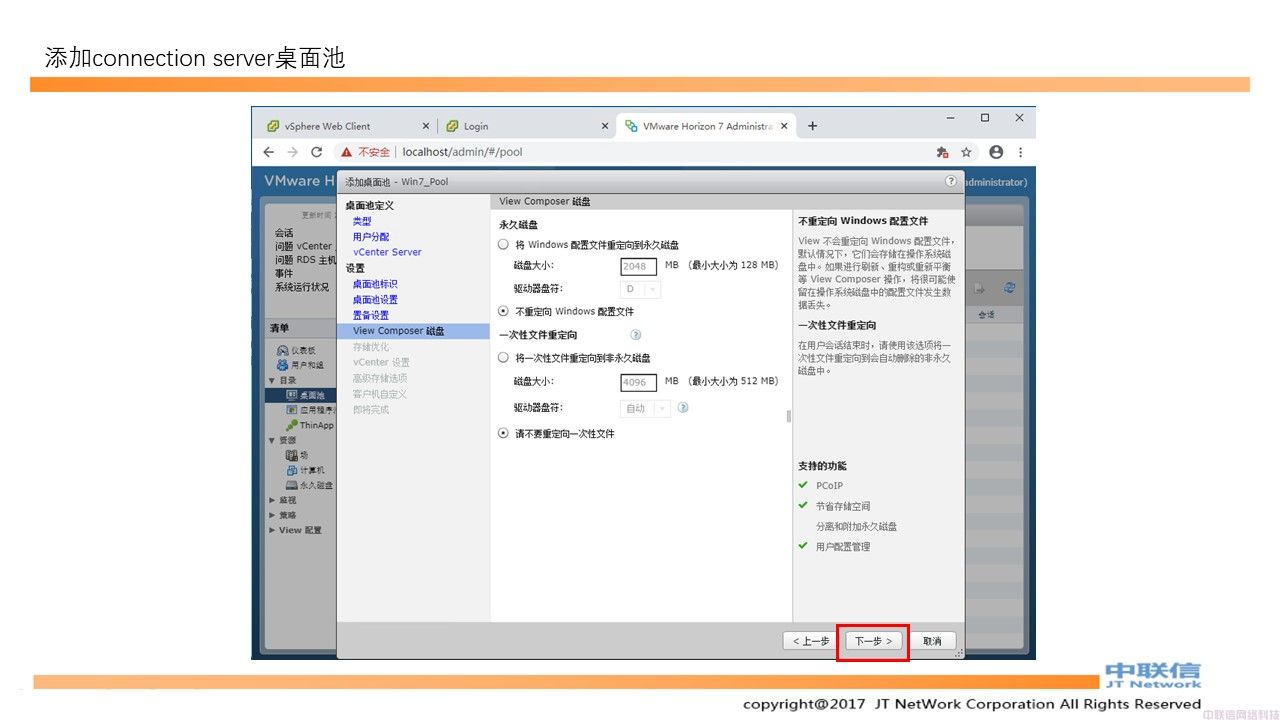
Task: Go to the 类型 wizard step
Action: point(362,221)
